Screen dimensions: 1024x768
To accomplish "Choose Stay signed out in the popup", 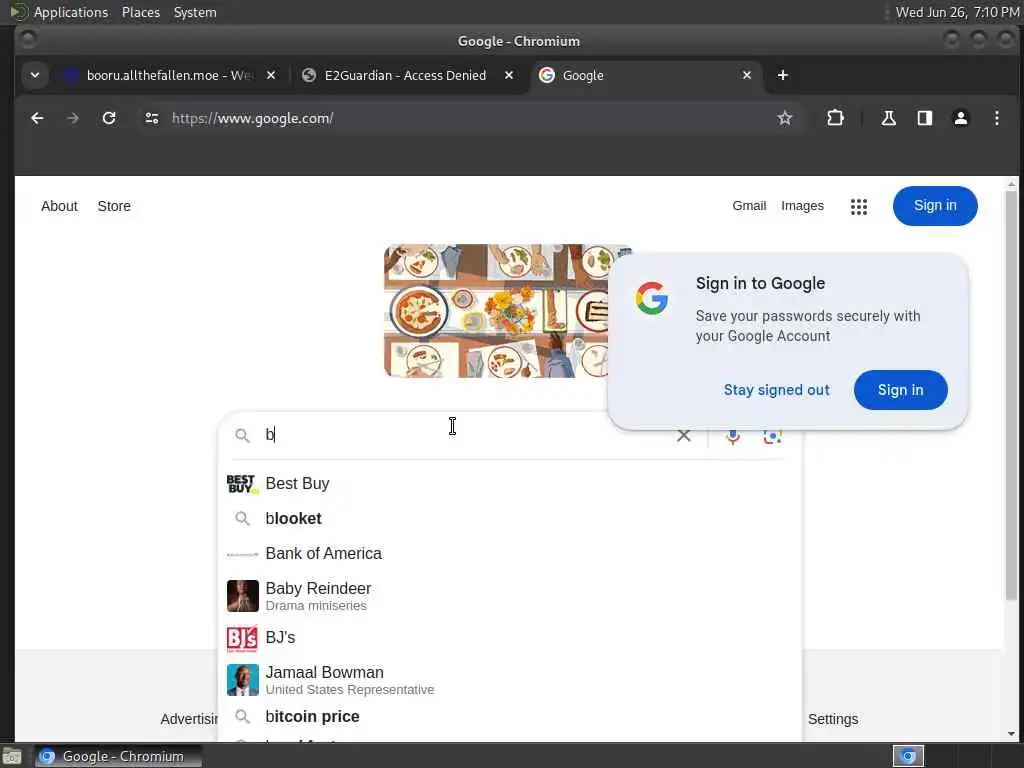I will [776, 390].
